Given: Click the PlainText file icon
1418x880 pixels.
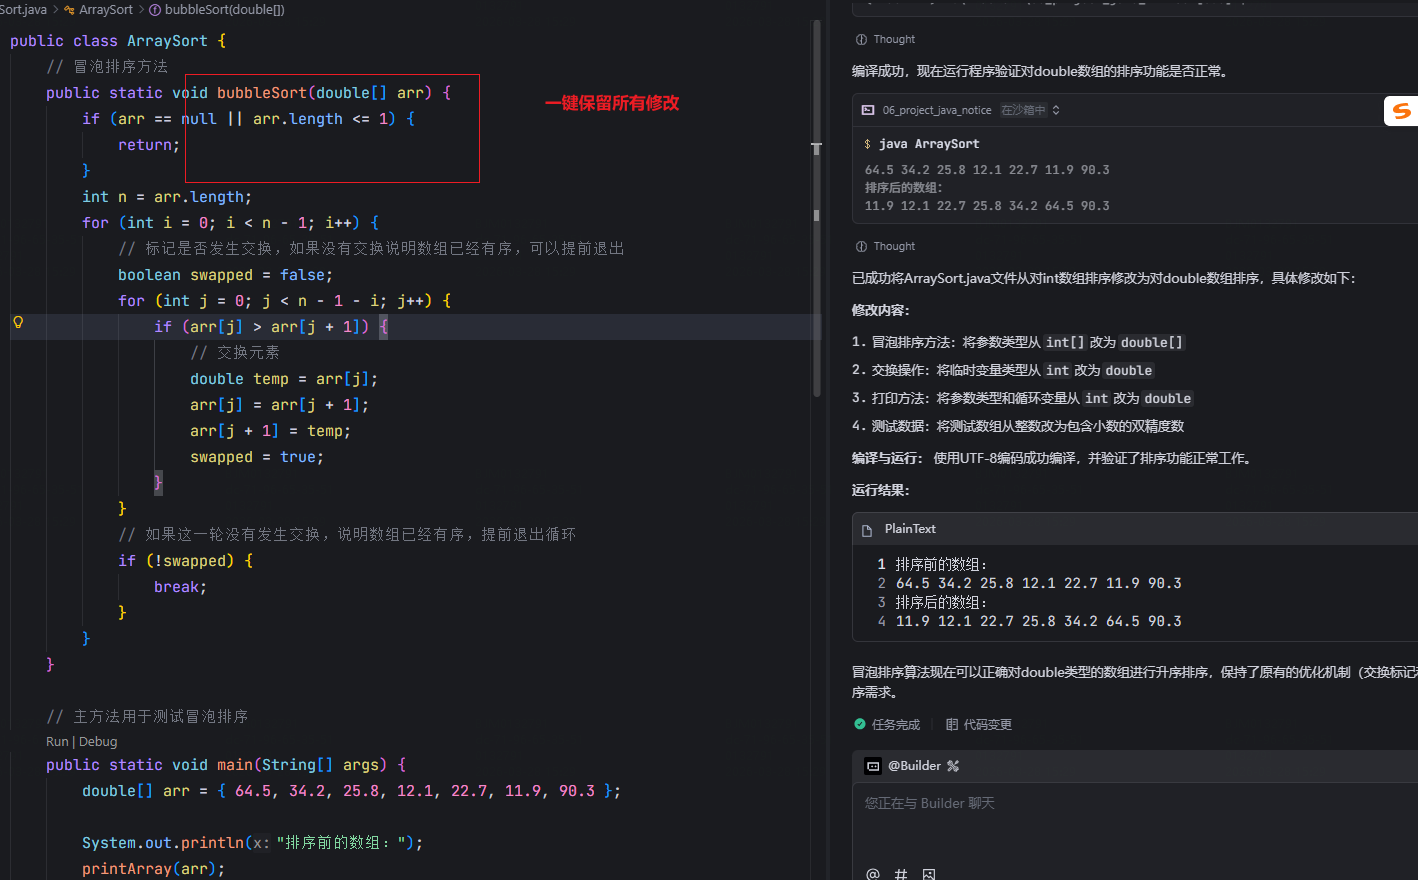Looking at the screenshot, I should click(x=867, y=530).
